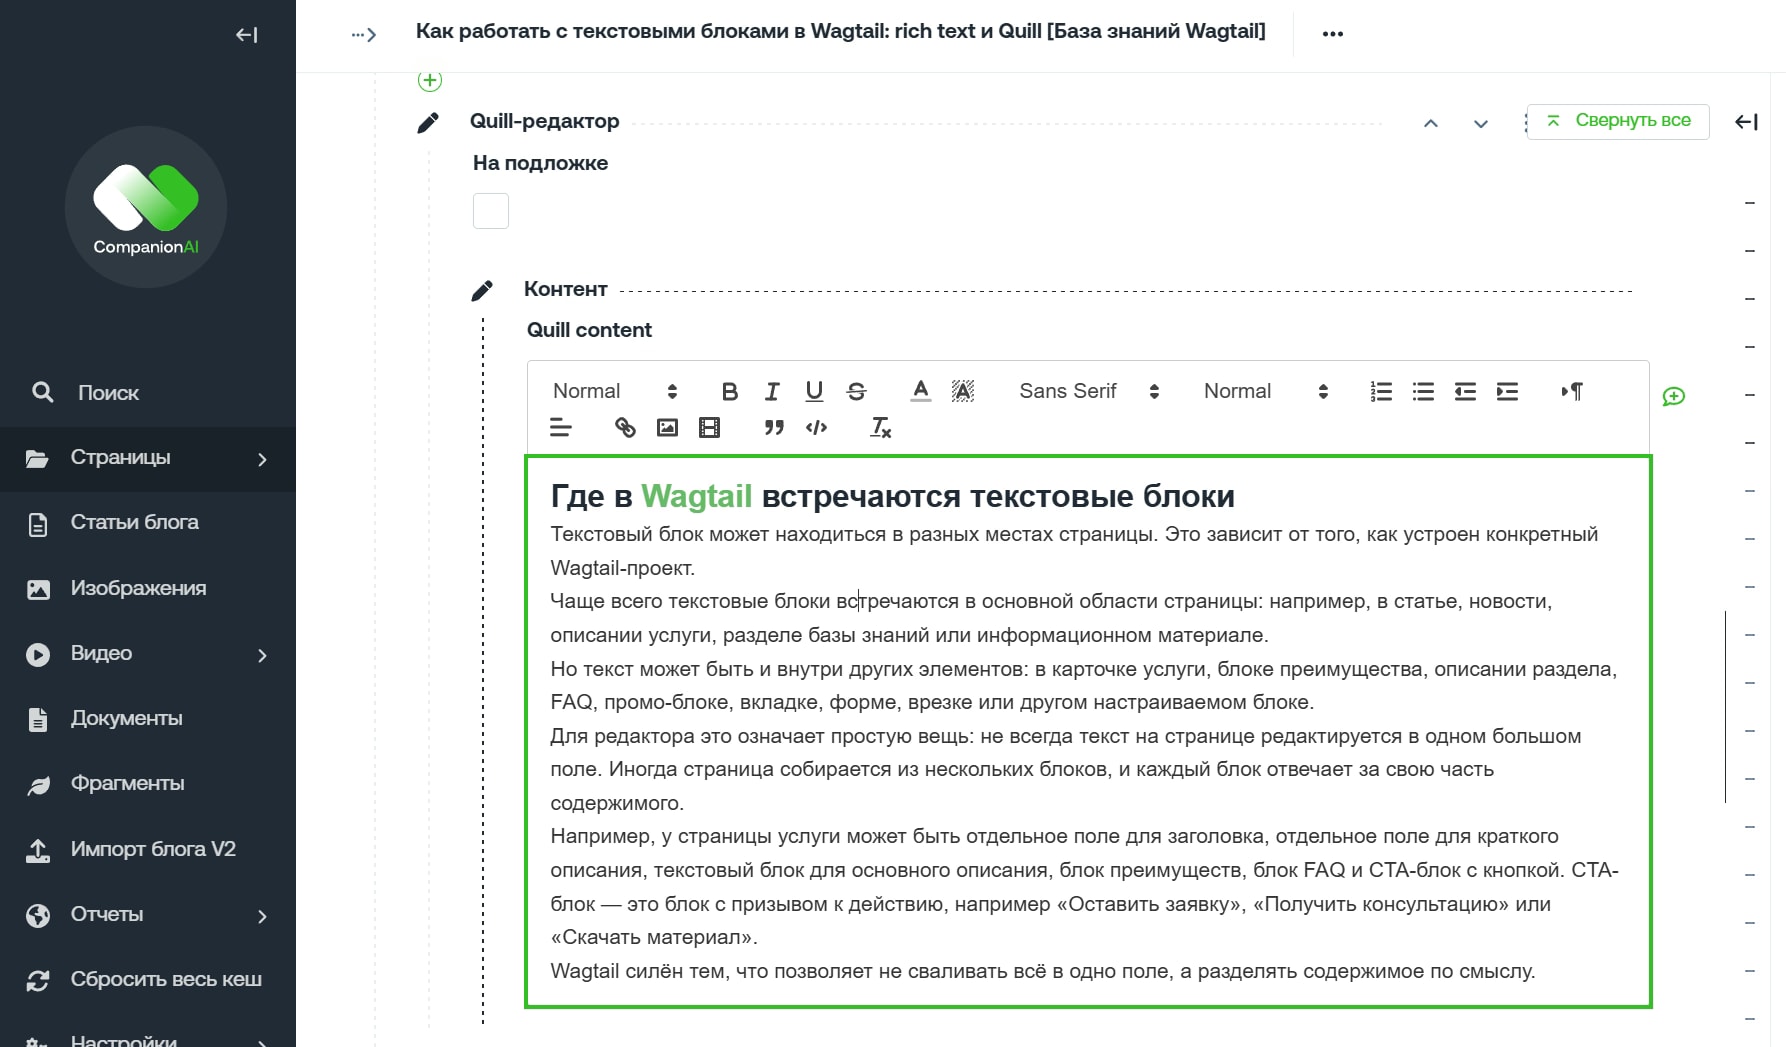The image size is (1786, 1047).
Task: Click the page title in the header
Action: (x=840, y=32)
